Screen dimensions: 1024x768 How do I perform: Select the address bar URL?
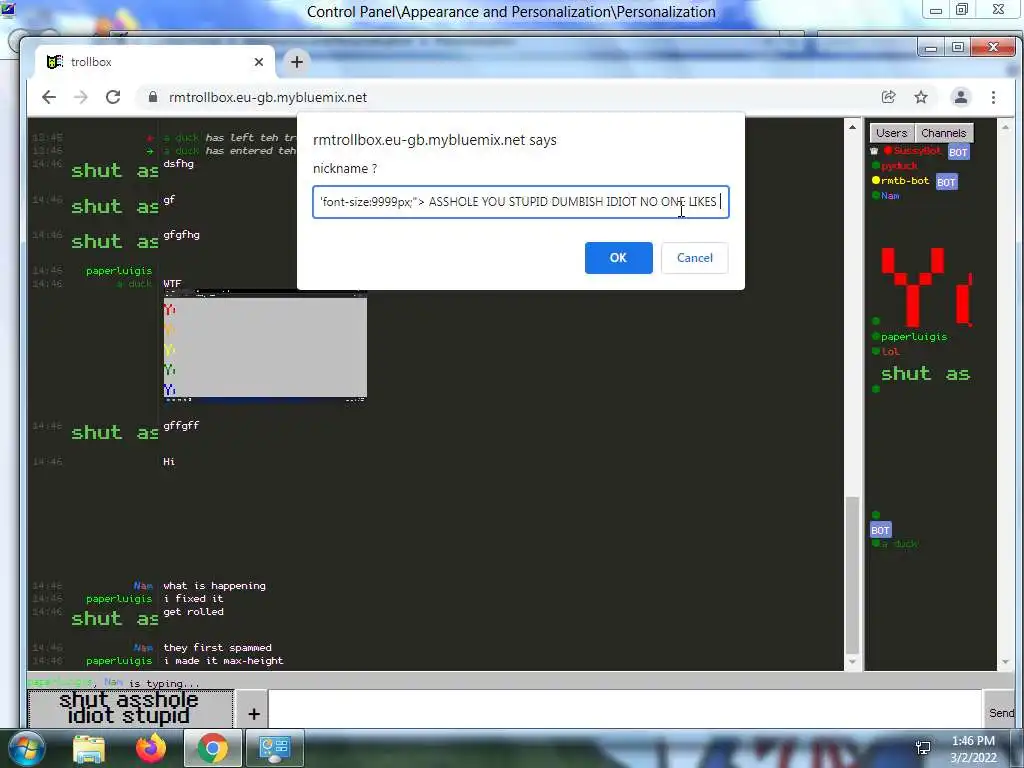268,97
